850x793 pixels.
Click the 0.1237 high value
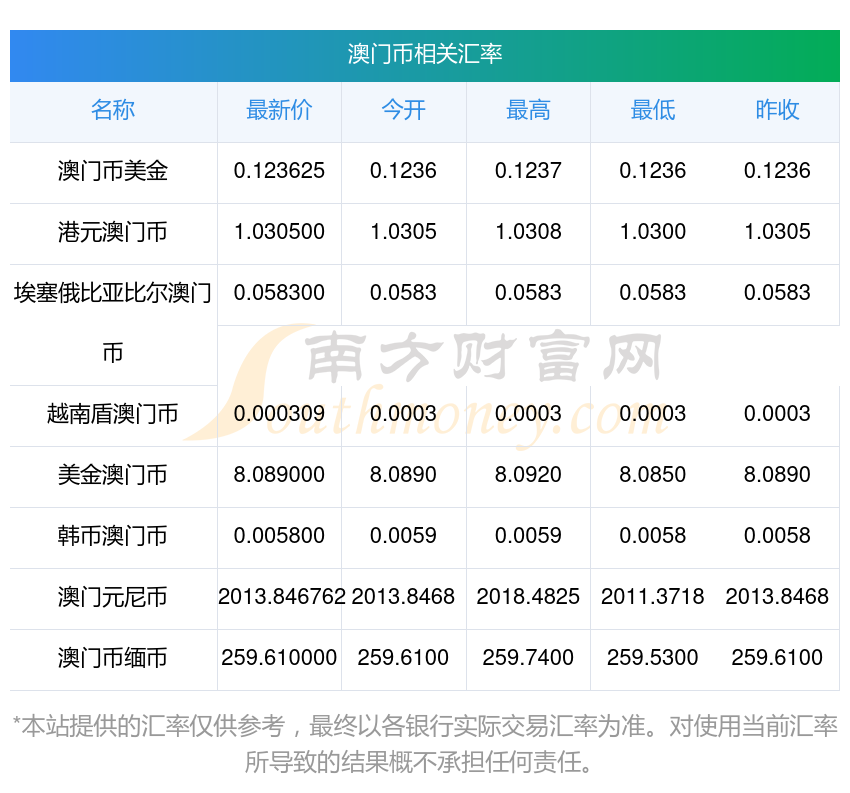528,171
